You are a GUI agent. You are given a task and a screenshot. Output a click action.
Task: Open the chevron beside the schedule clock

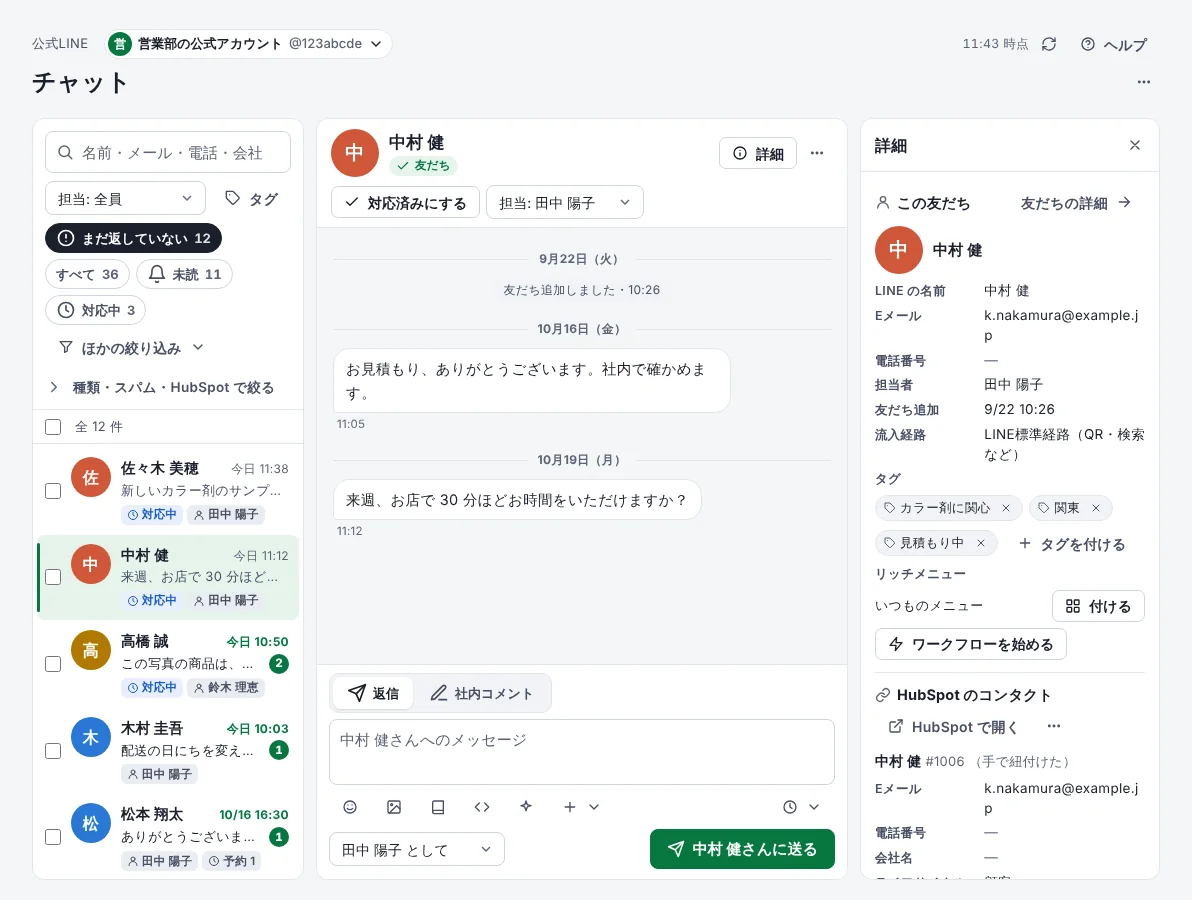814,807
